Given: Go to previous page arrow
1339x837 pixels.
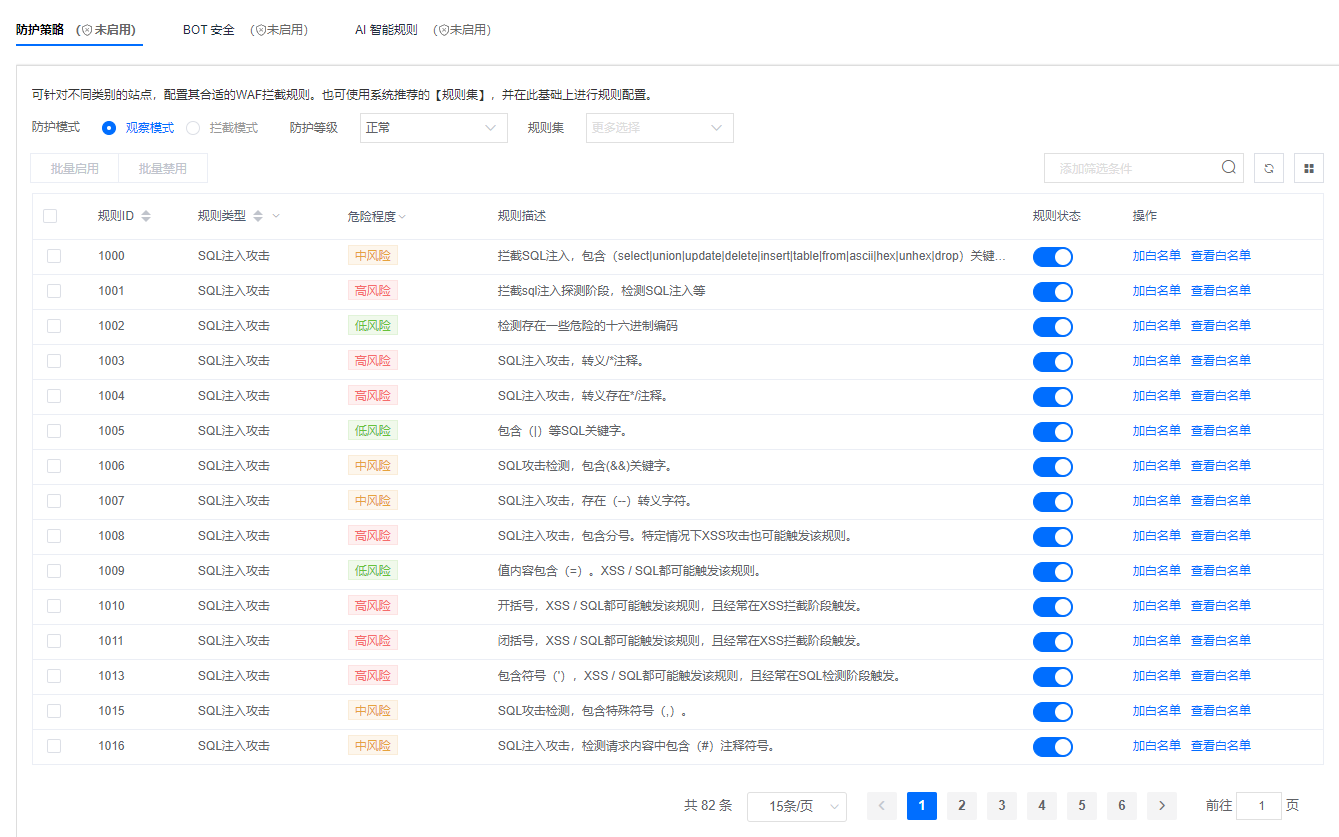Looking at the screenshot, I should coord(882,806).
